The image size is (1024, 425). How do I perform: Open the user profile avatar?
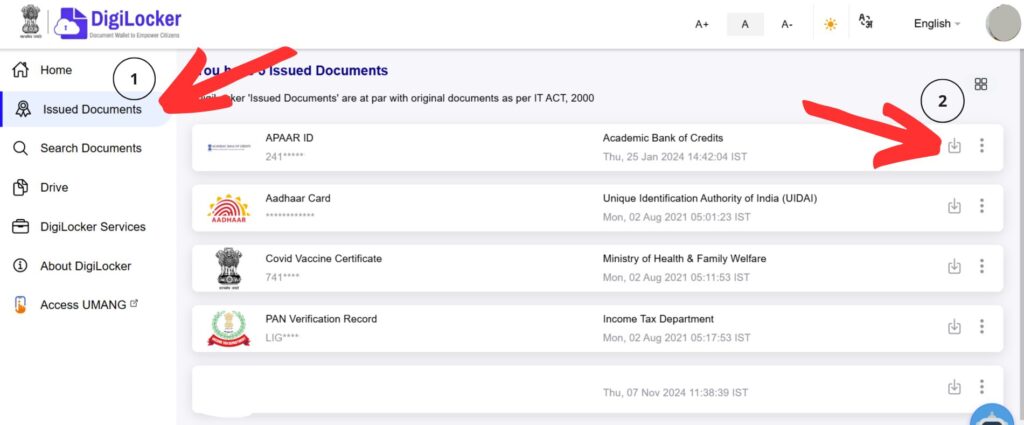(1003, 23)
